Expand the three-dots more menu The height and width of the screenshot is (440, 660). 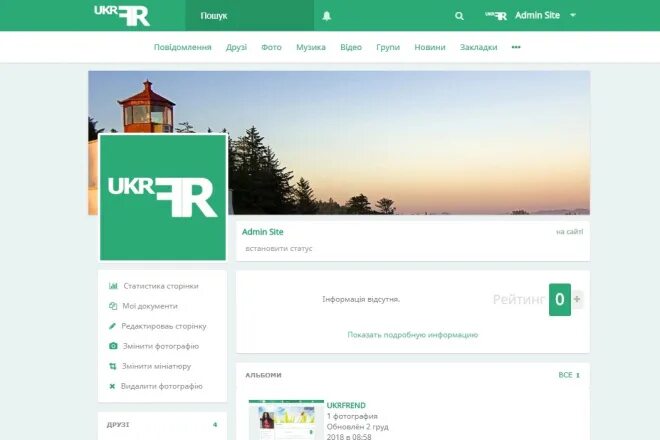pos(516,47)
